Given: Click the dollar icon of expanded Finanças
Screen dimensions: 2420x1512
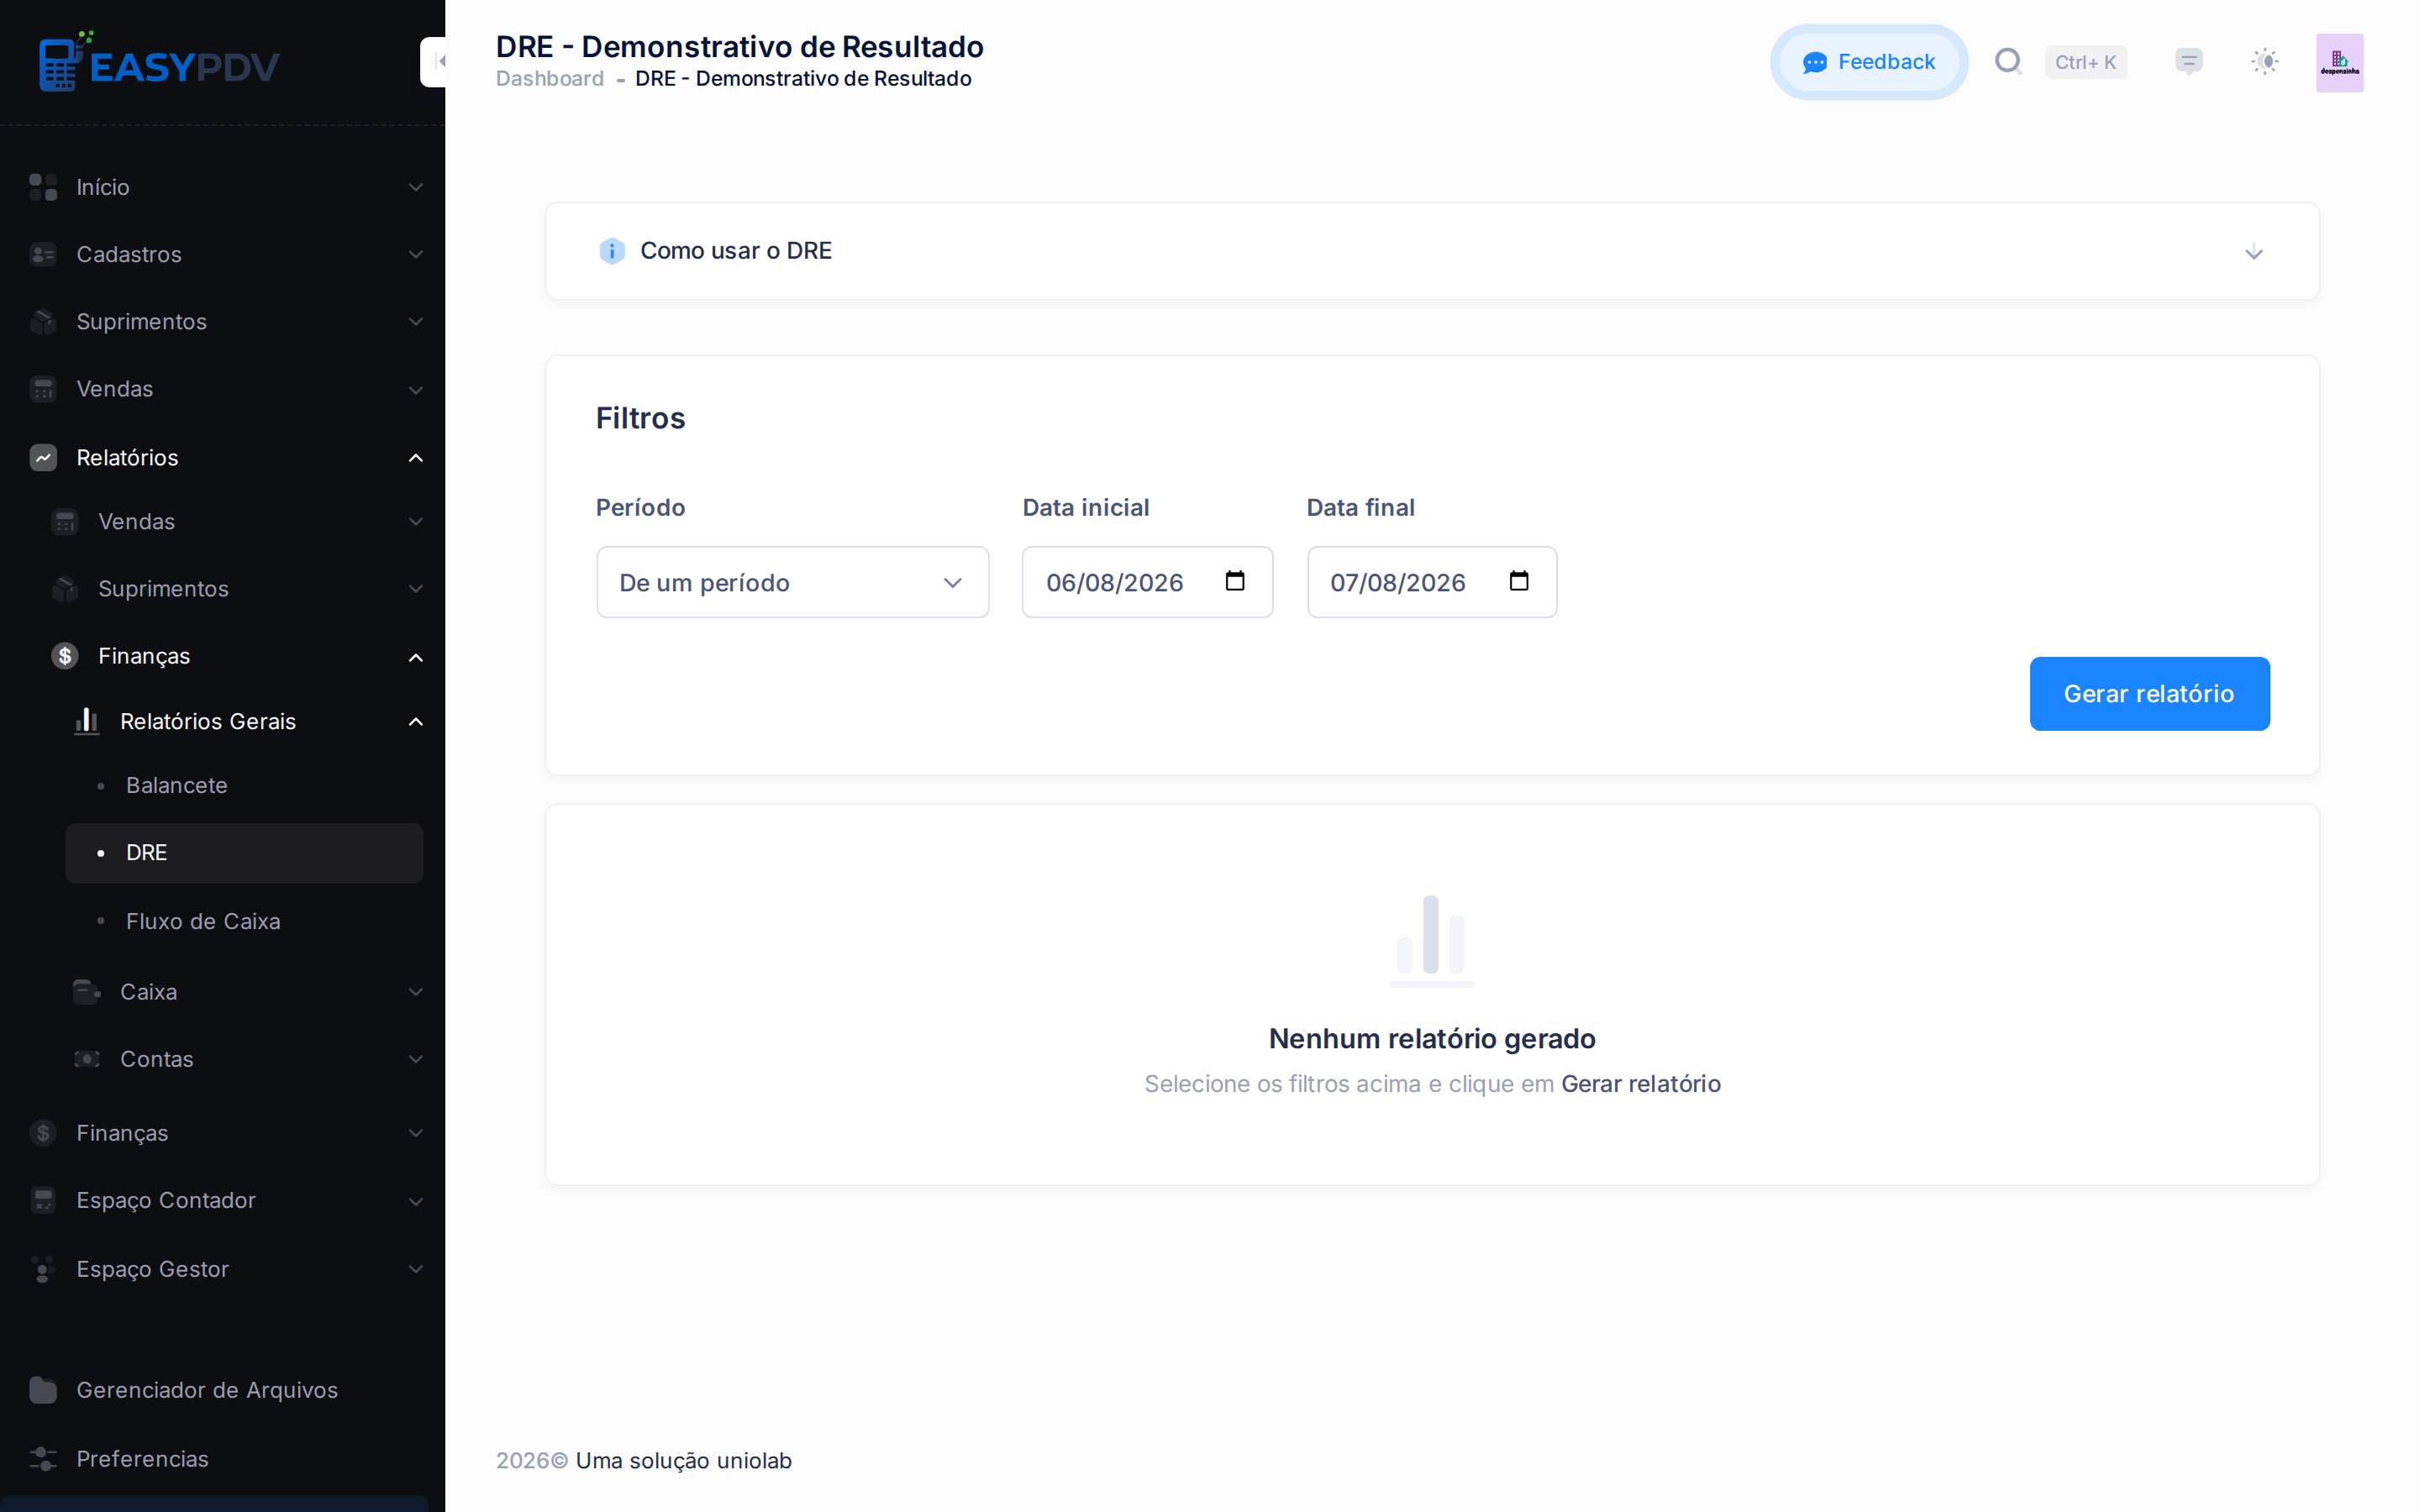Looking at the screenshot, I should pos(65,656).
